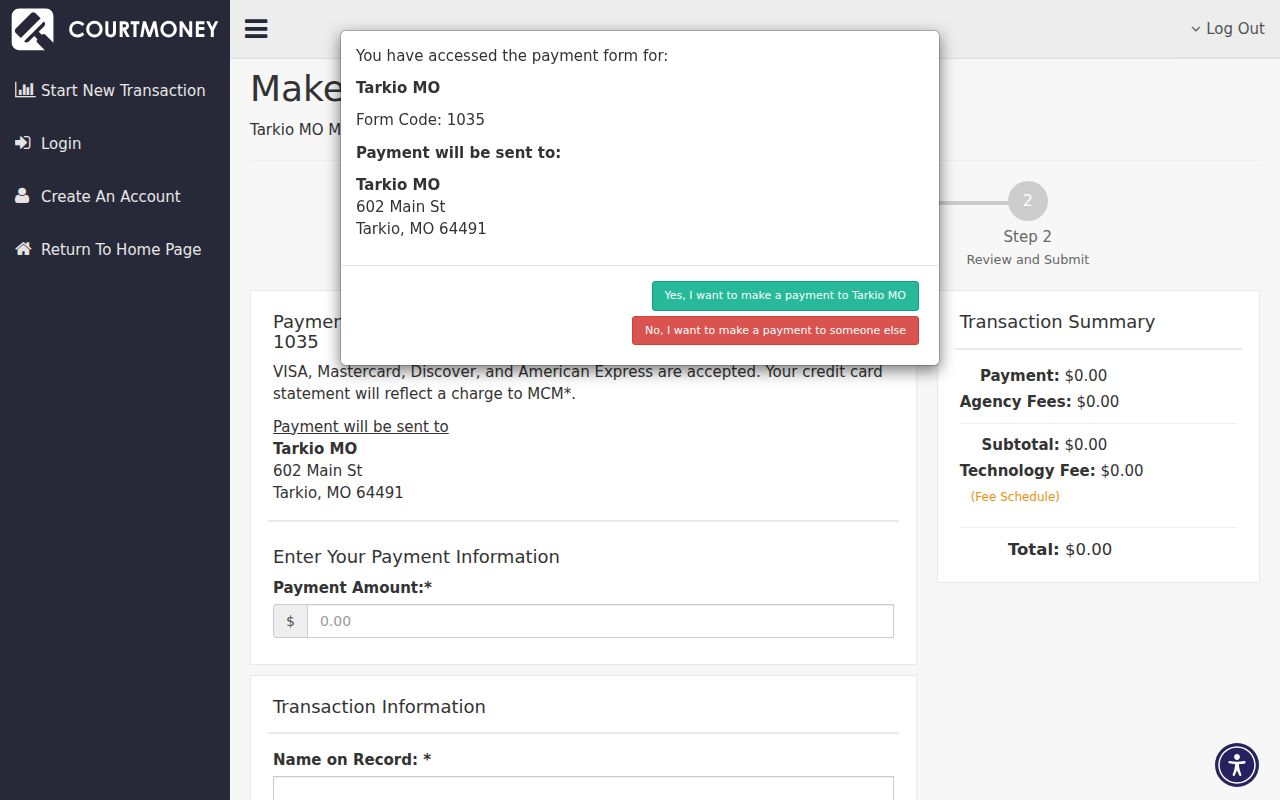Click the 'Total: $0.00' line
Viewport: 1280px width, 800px height.
1060,550
